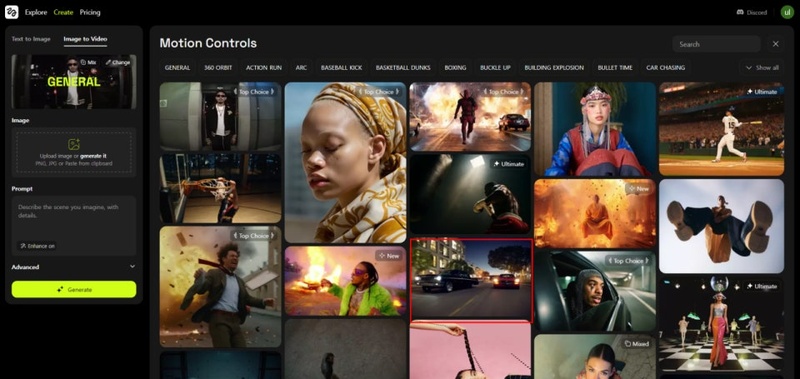Select the BUCKLE UP motion filter
The width and height of the screenshot is (800, 379).
coord(495,67)
